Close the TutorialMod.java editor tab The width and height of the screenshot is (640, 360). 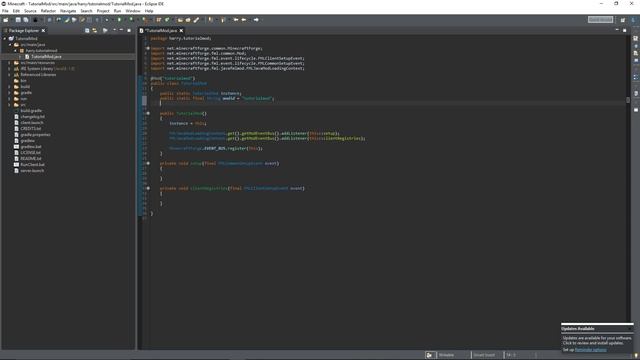181,31
